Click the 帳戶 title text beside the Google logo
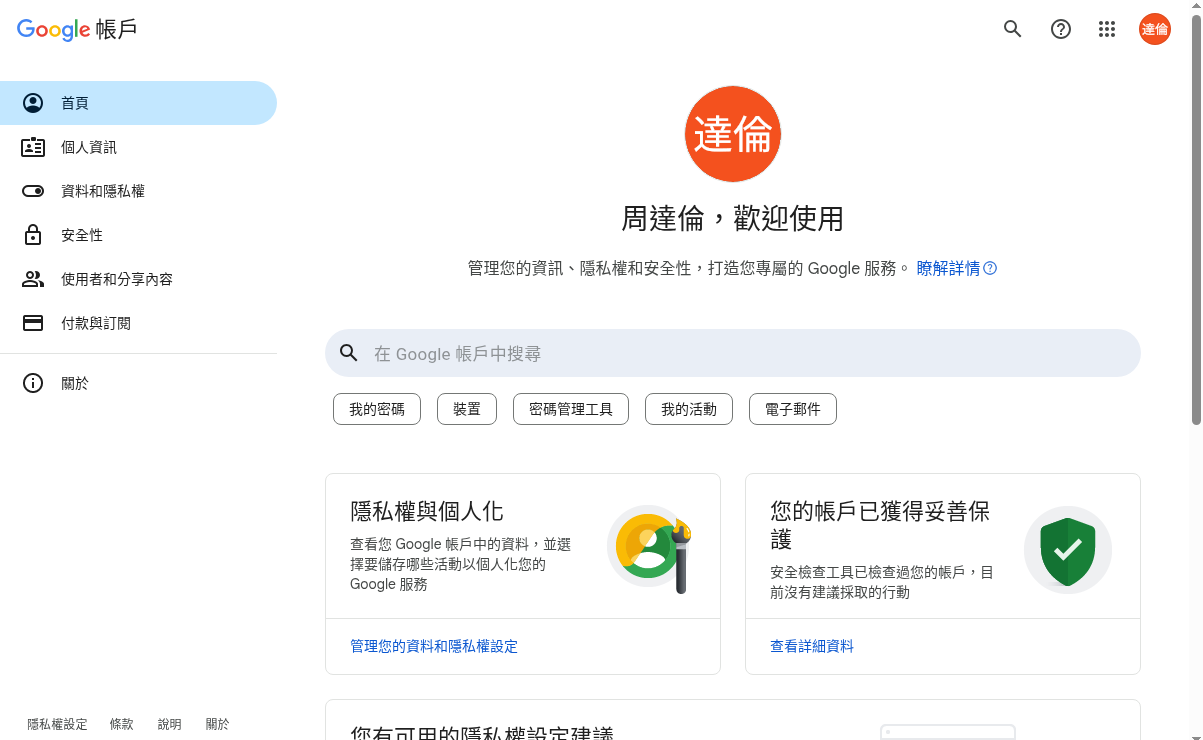Image resolution: width=1203 pixels, height=740 pixels. [x=117, y=29]
